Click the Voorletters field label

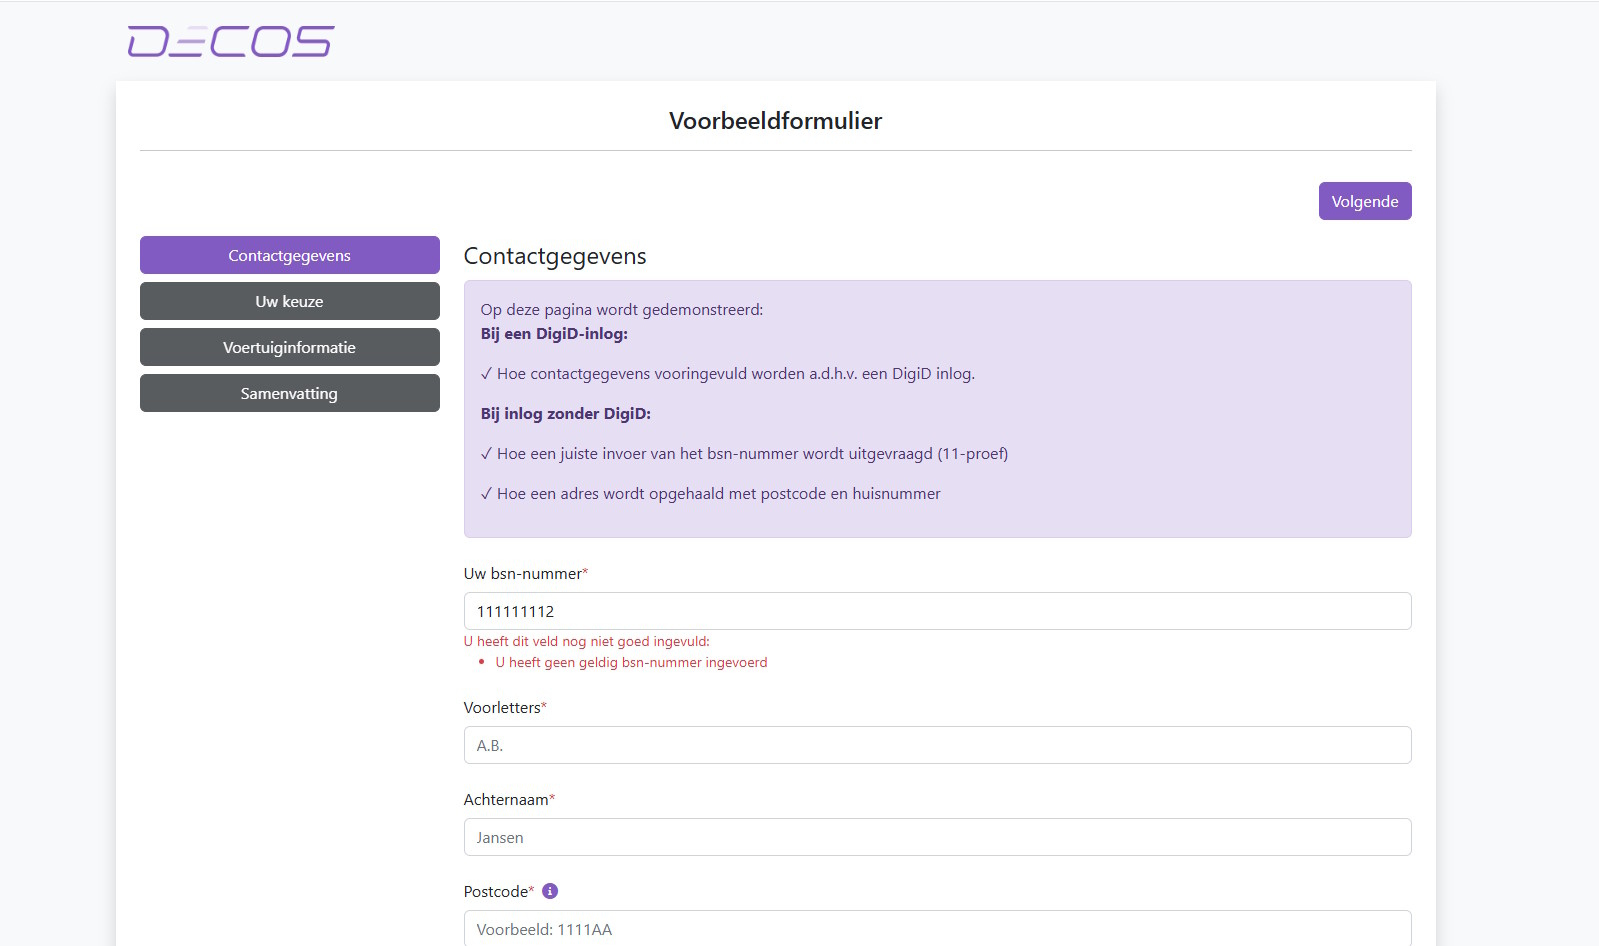[502, 708]
